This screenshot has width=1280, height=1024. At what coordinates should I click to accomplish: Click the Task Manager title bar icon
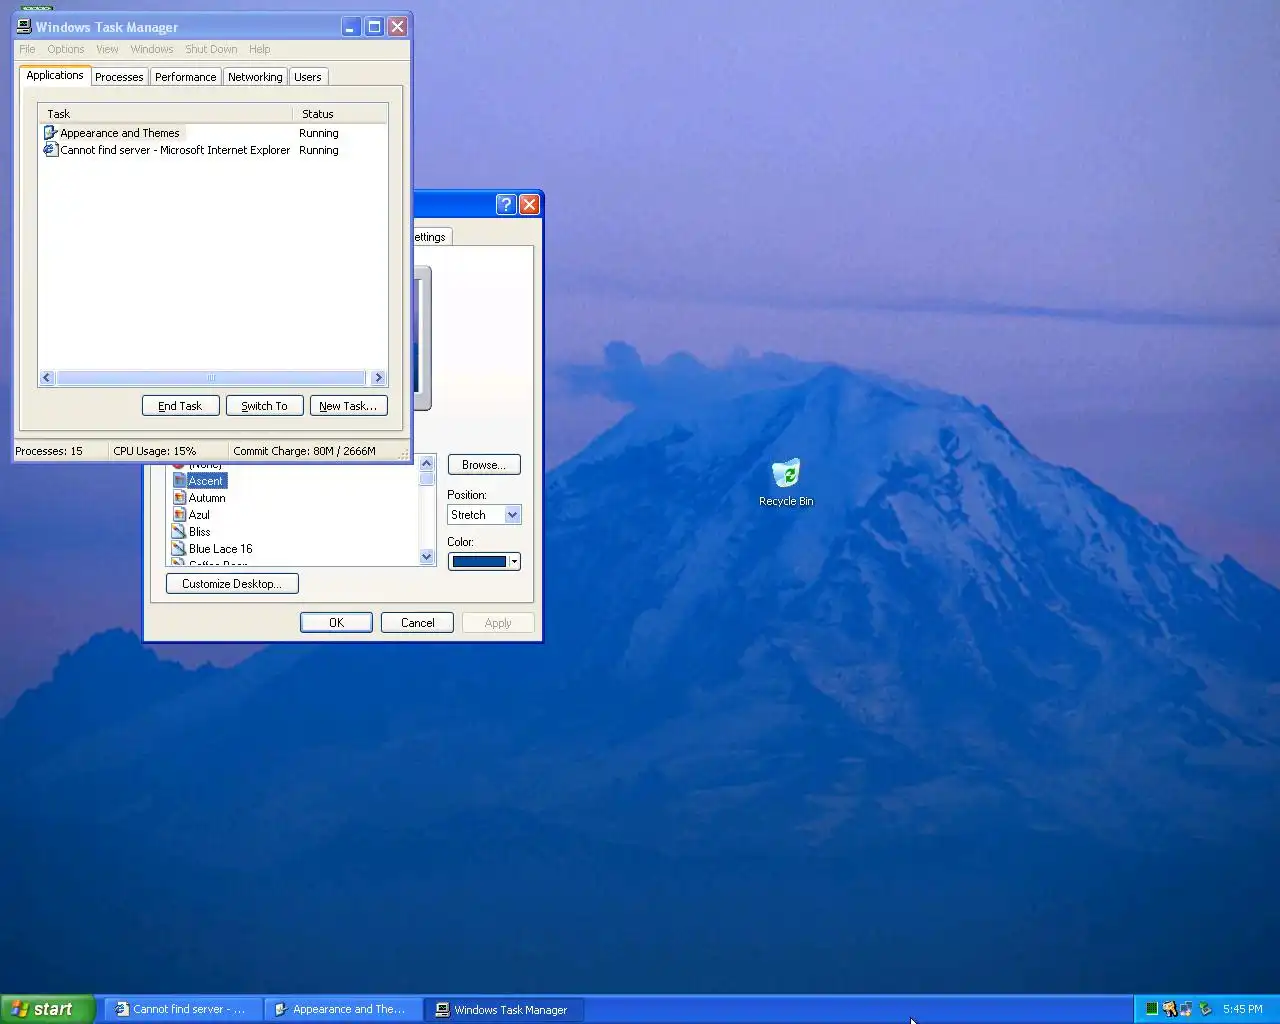click(x=24, y=27)
